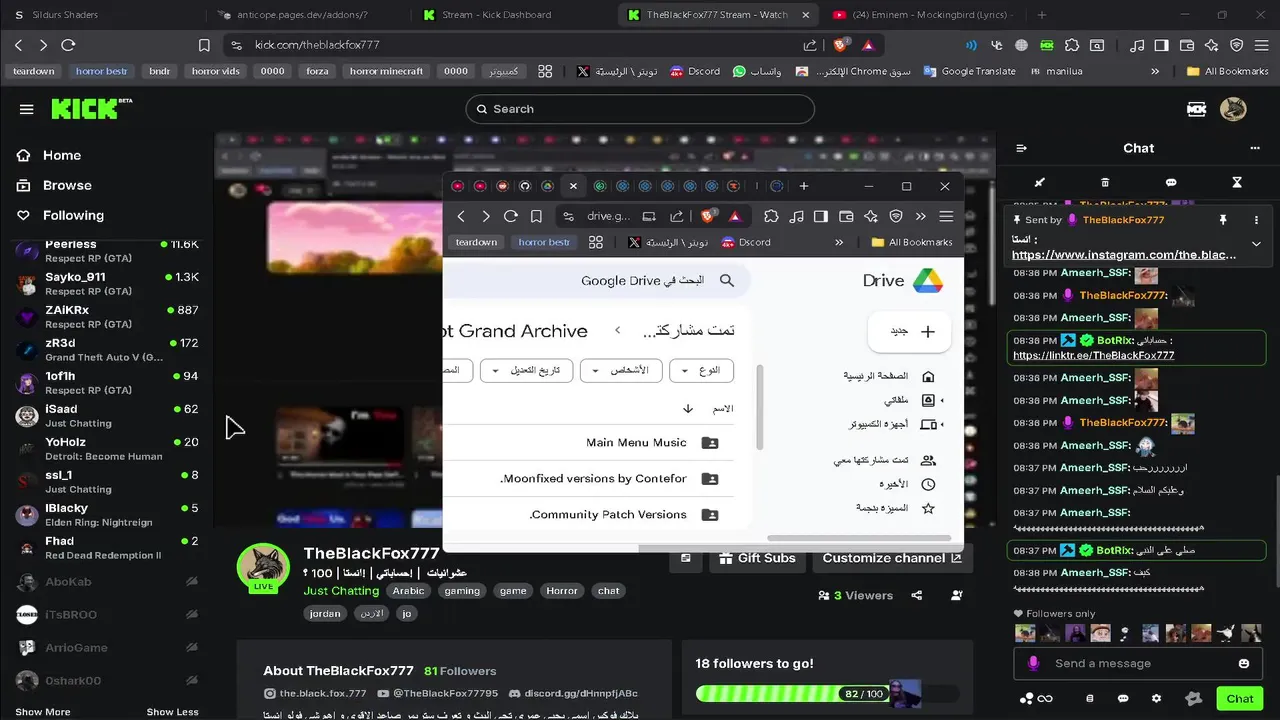Click the green Chat send button

pyautogui.click(x=1240, y=699)
